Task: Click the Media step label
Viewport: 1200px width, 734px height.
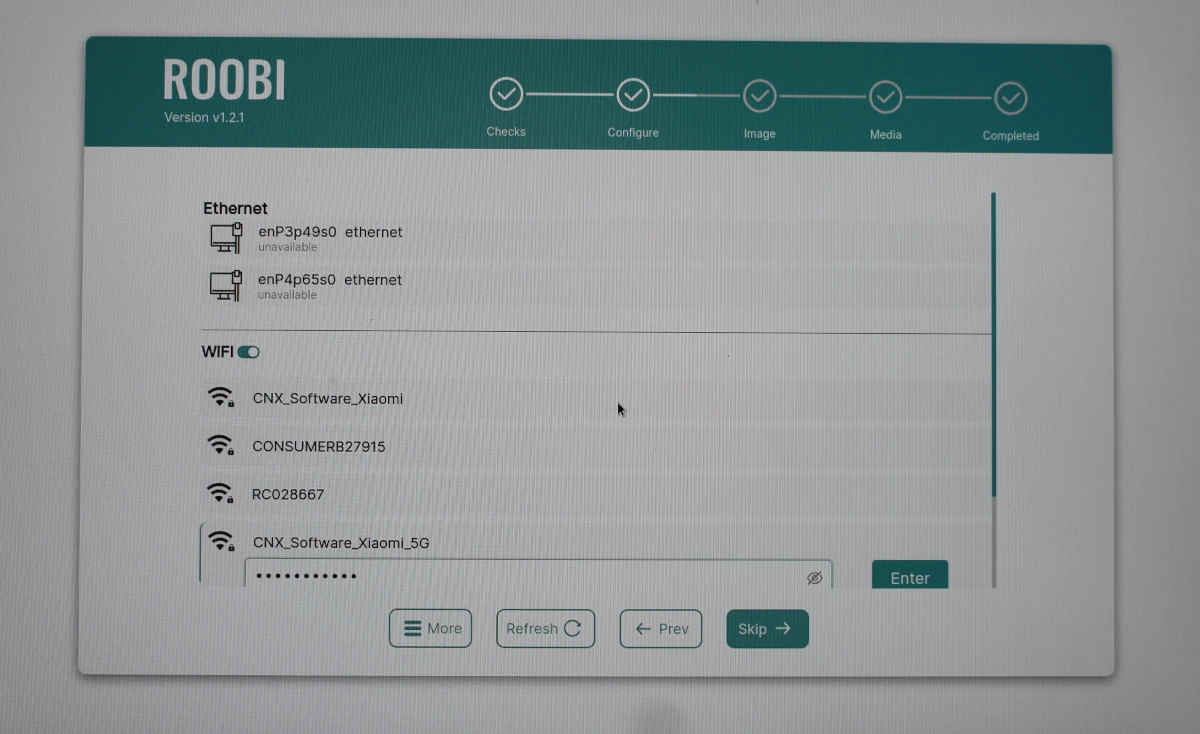Action: [x=885, y=135]
